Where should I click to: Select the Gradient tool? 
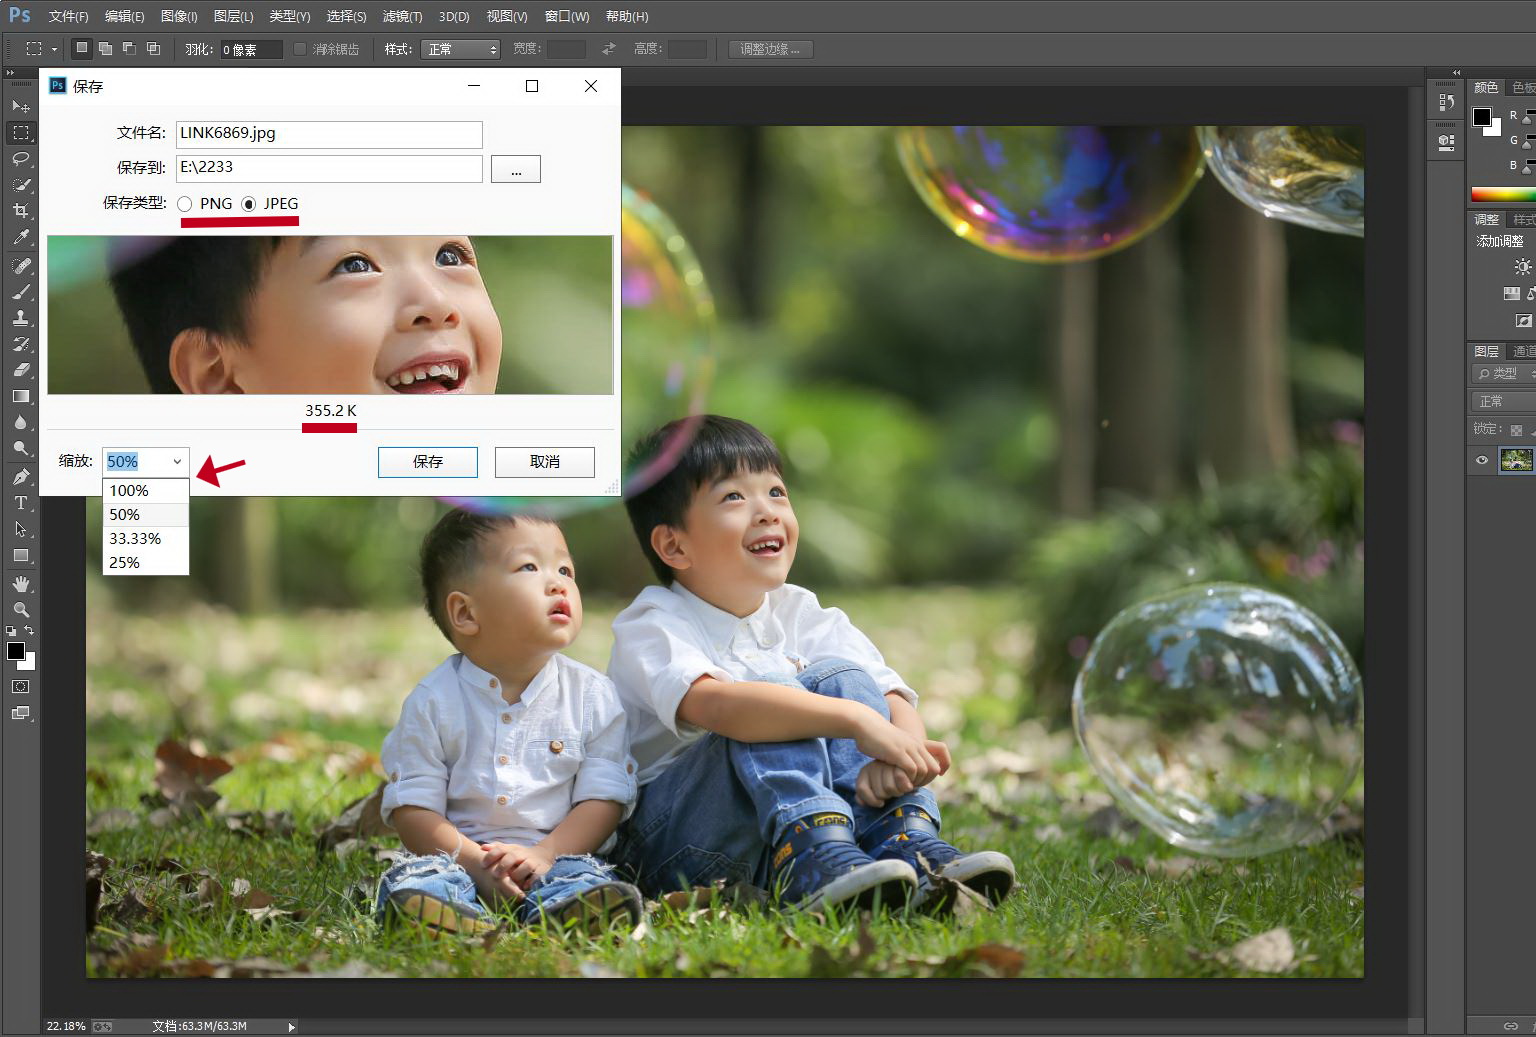pos(21,396)
